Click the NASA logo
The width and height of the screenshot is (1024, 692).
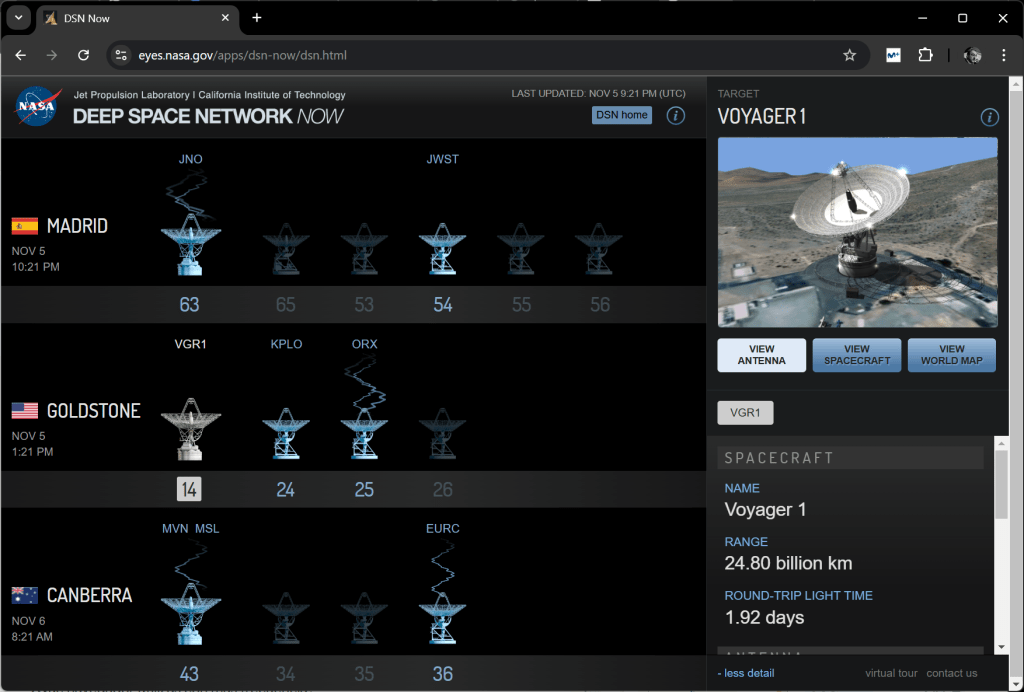click(38, 106)
